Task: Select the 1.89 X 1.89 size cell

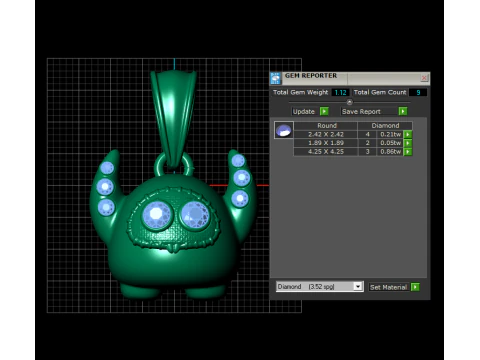Action: 326,143
